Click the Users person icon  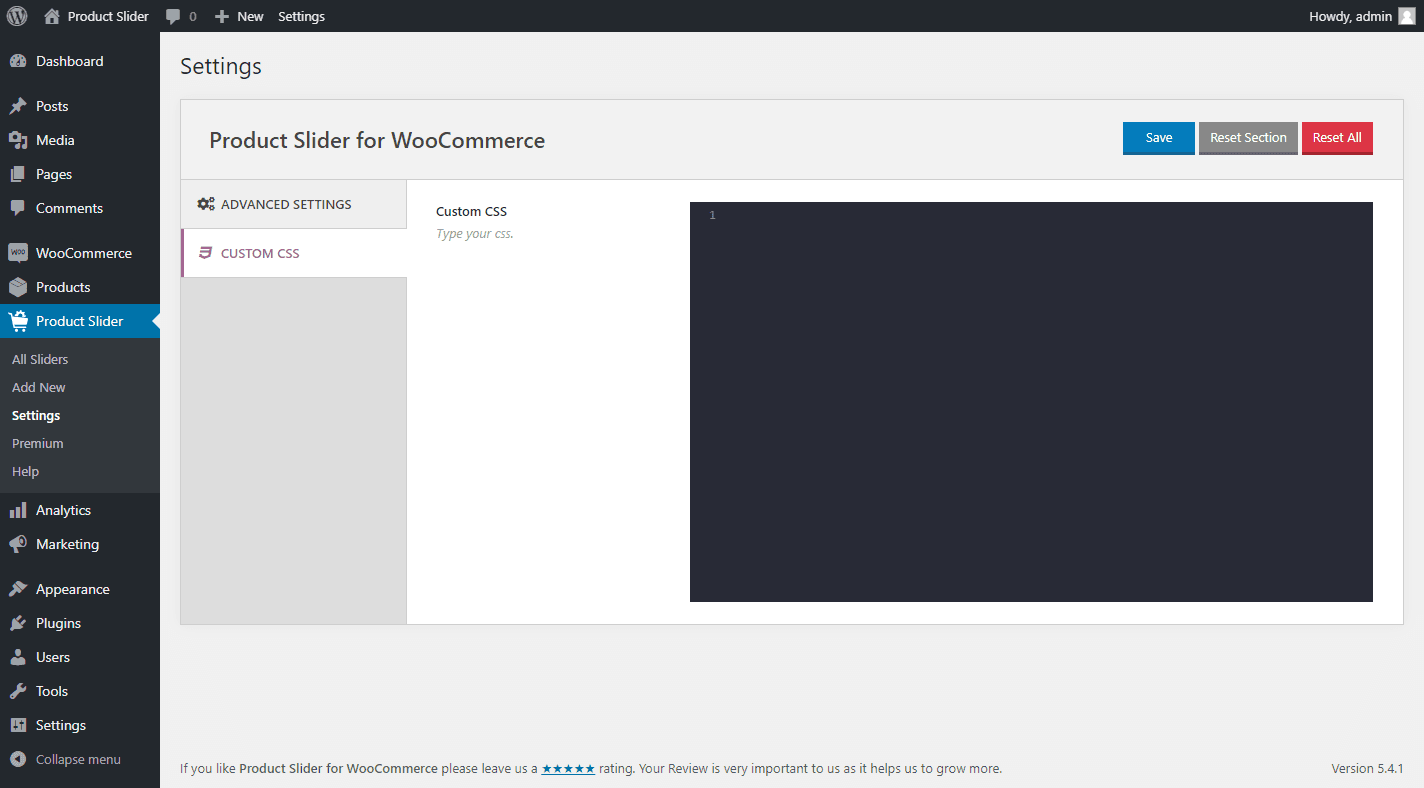pyautogui.click(x=18, y=657)
